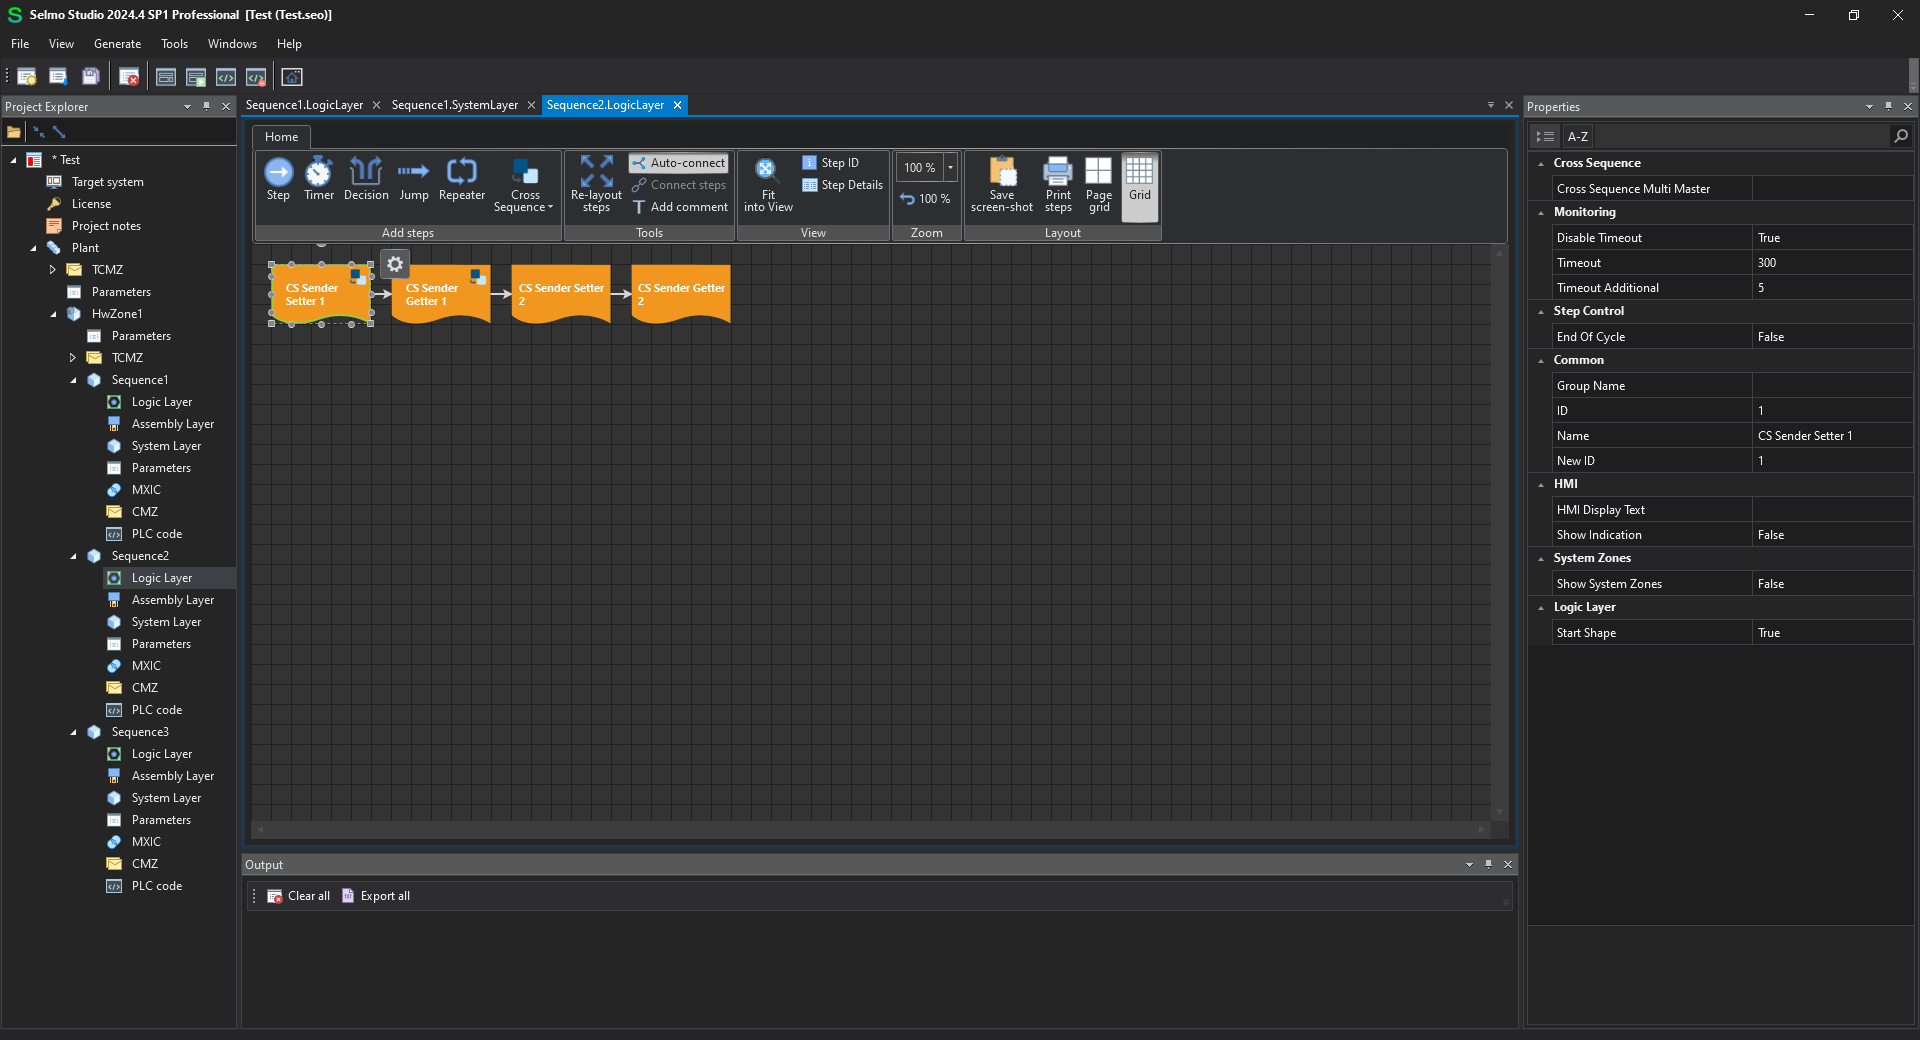Collapse the HwZone1 node
Image resolution: width=1920 pixels, height=1040 pixels.
click(x=53, y=314)
